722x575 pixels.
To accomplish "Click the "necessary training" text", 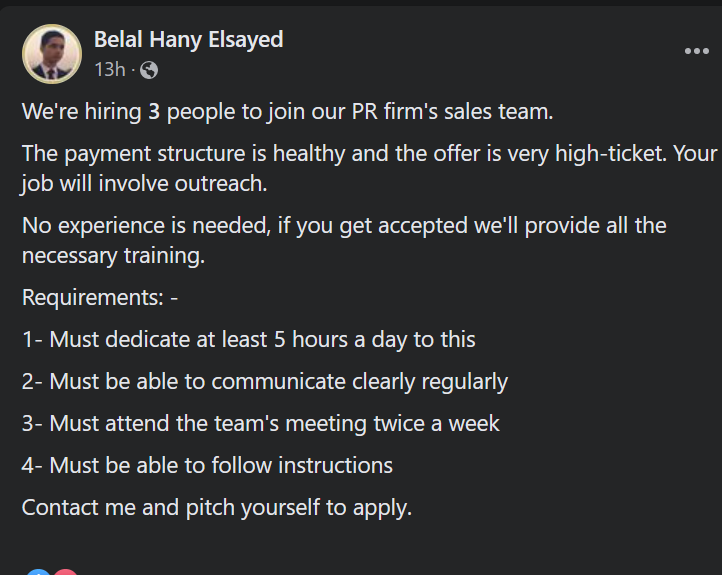I will pyautogui.click(x=112, y=255).
